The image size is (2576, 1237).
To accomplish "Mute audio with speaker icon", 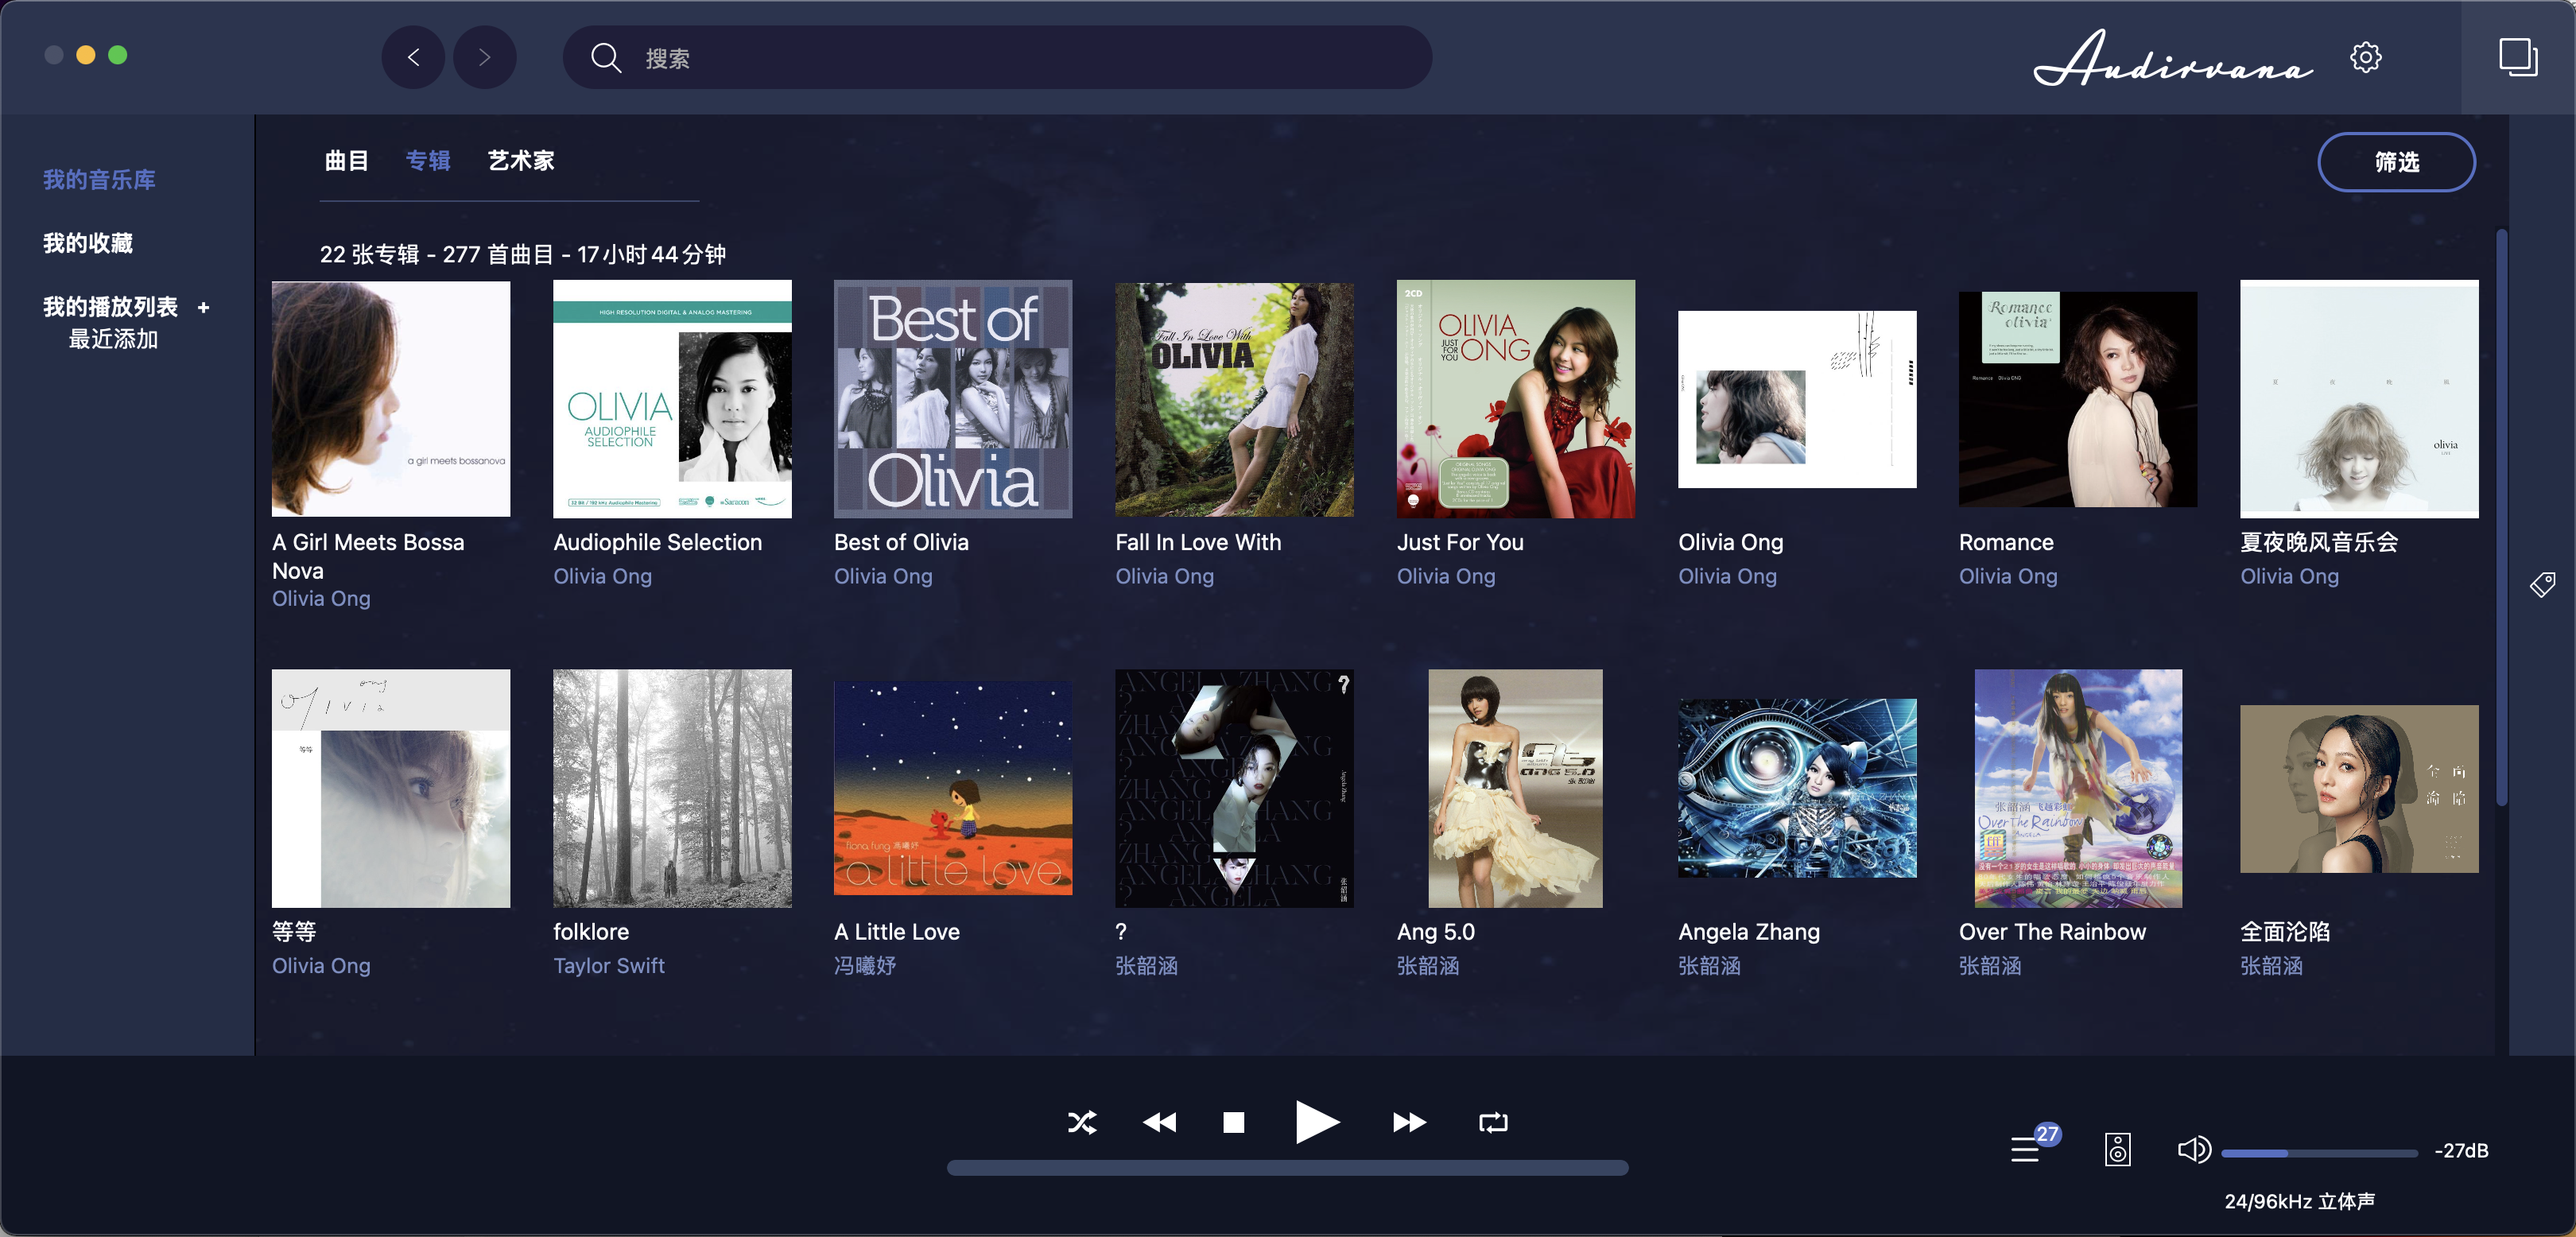I will pyautogui.click(x=2193, y=1150).
